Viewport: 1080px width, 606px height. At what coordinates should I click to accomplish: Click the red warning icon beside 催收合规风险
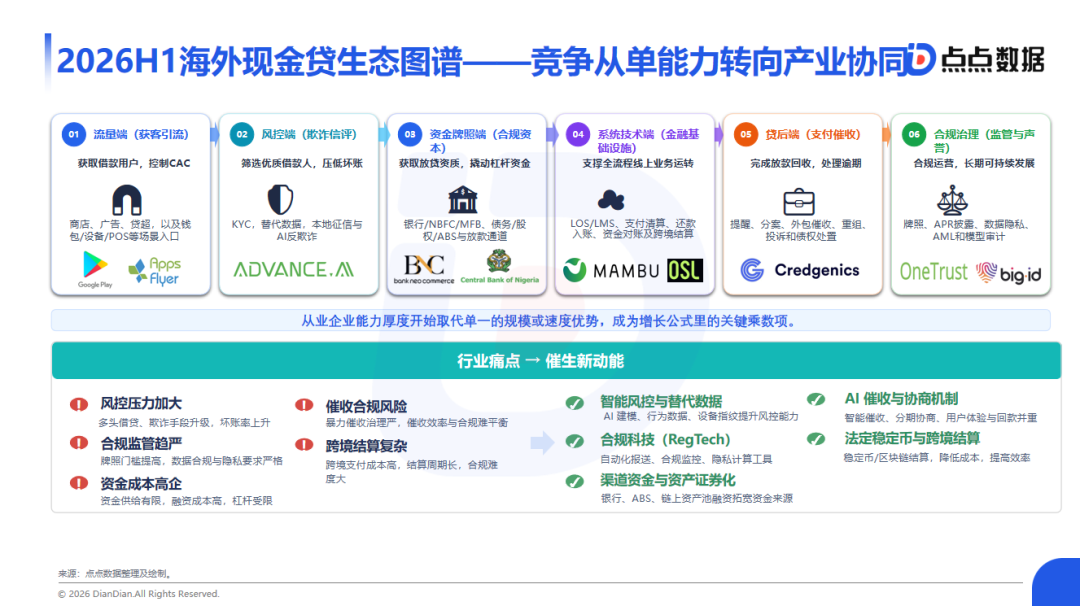click(x=304, y=405)
